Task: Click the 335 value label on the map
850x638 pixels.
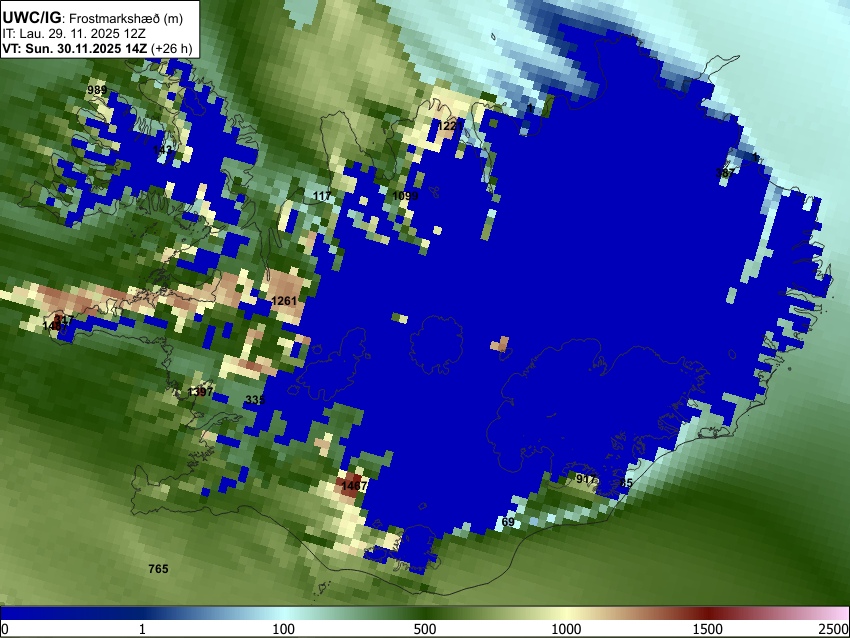Action: (255, 400)
